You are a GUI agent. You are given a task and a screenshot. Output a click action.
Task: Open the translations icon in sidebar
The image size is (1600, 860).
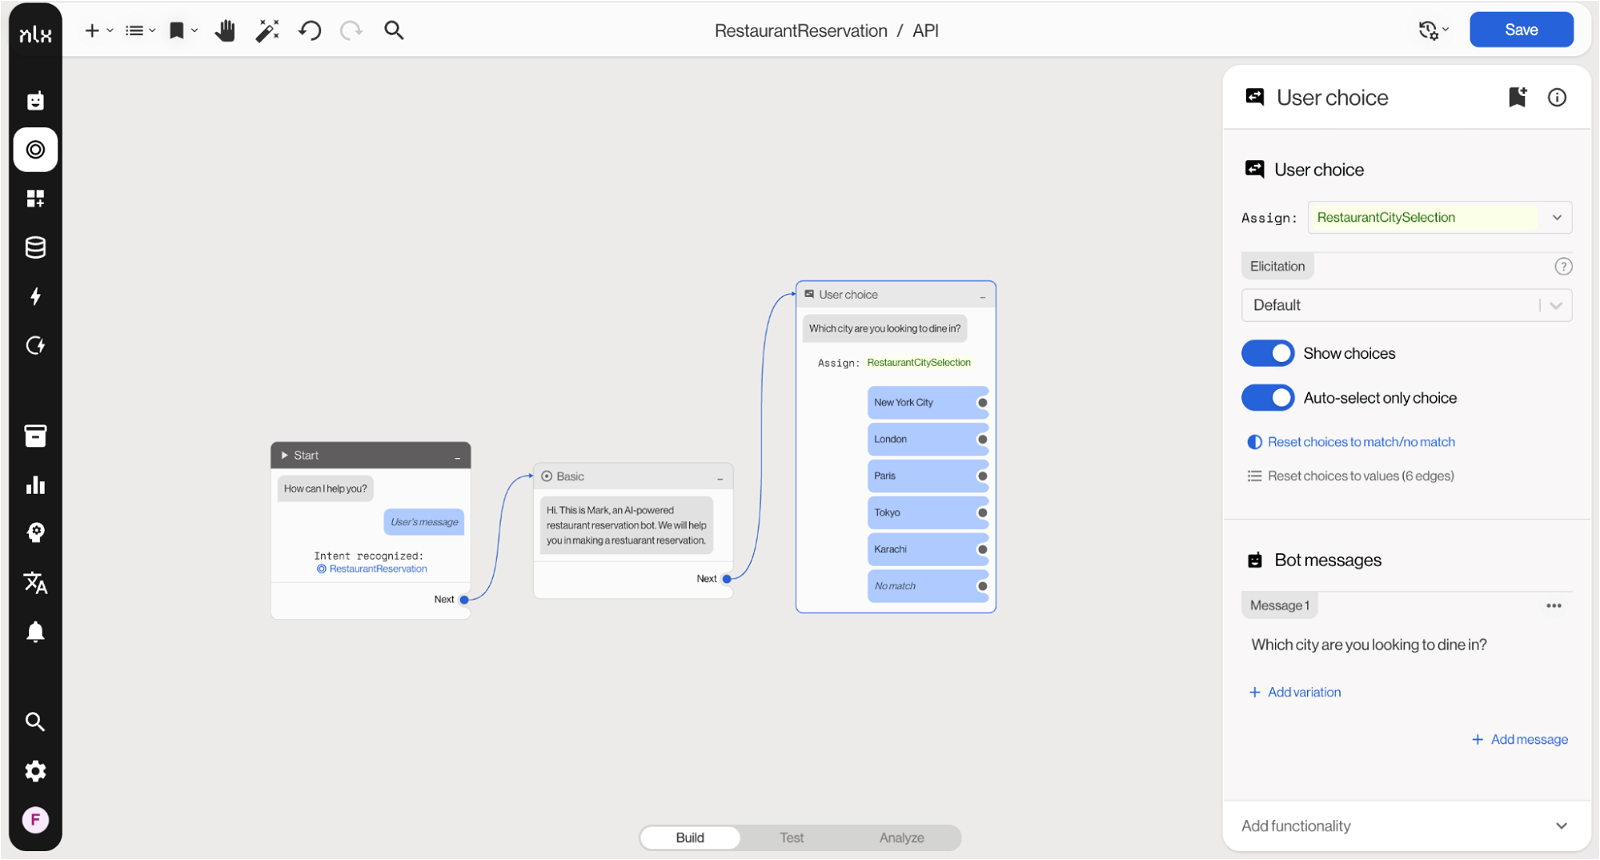36,583
